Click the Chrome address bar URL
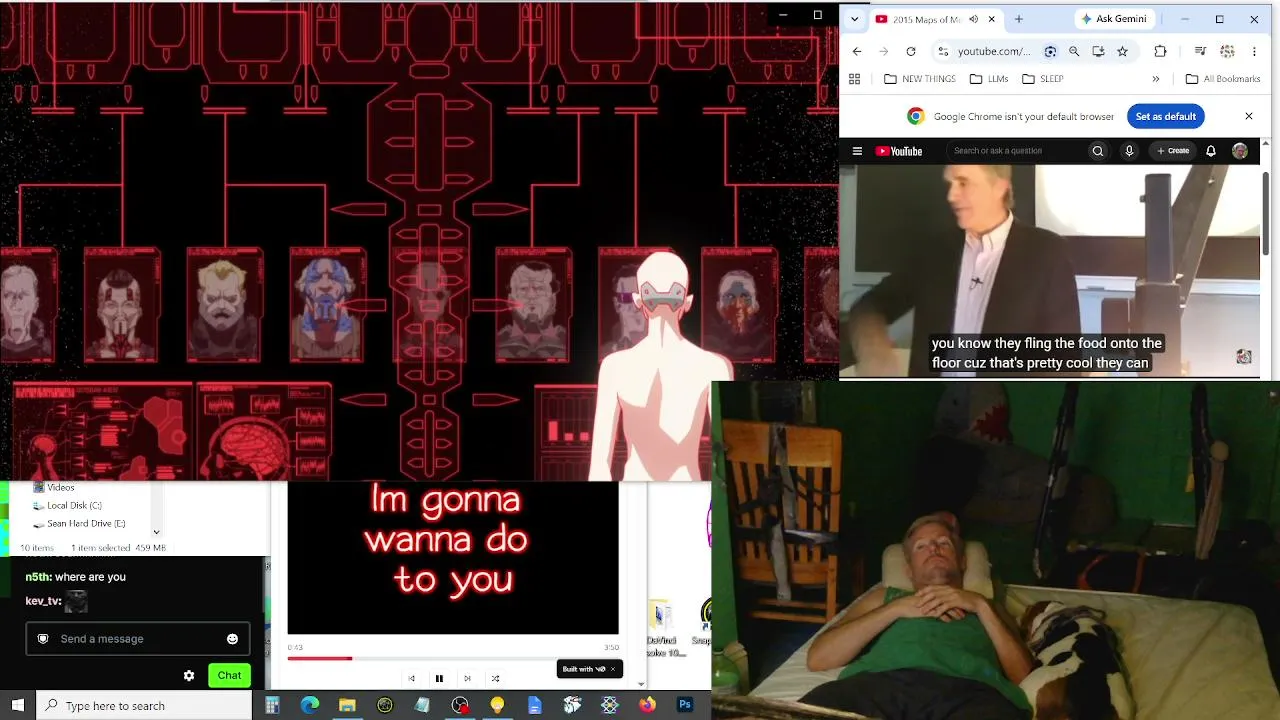This screenshot has height=720, width=1280. pos(993,51)
